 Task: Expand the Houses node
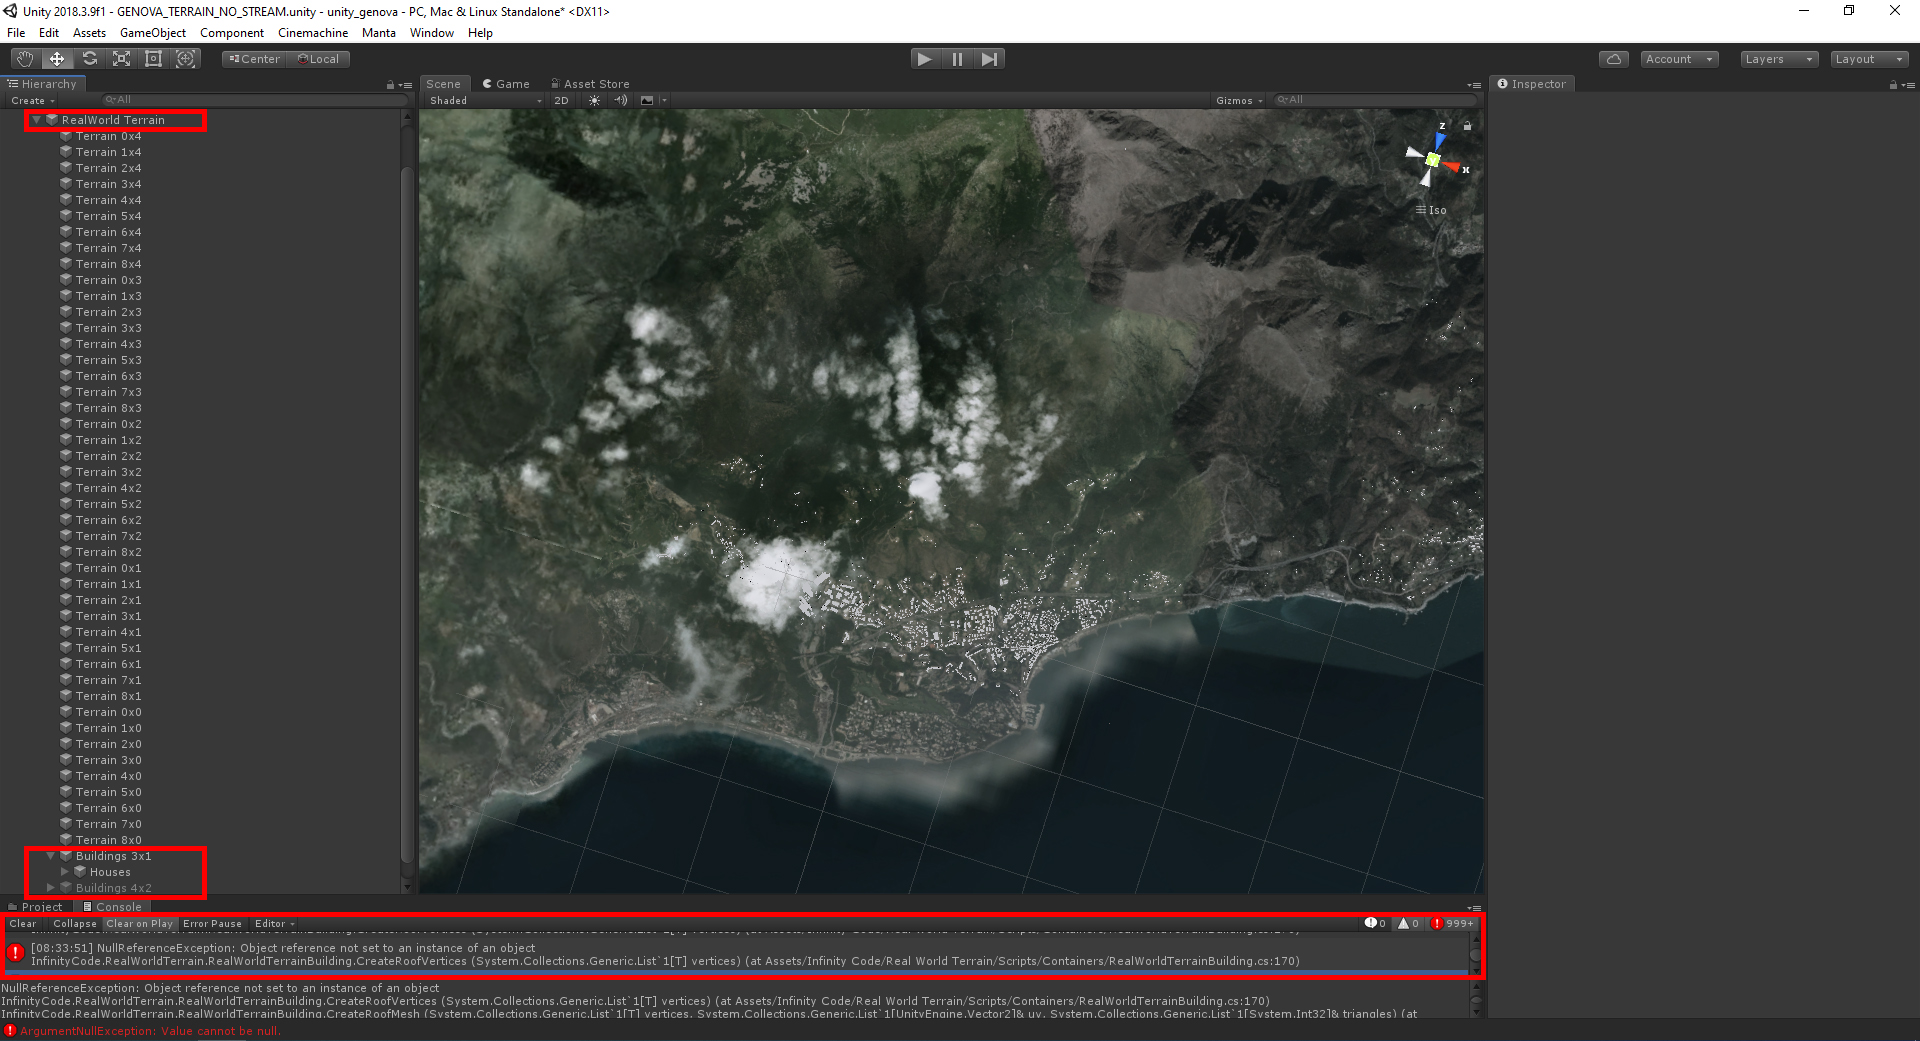65,872
